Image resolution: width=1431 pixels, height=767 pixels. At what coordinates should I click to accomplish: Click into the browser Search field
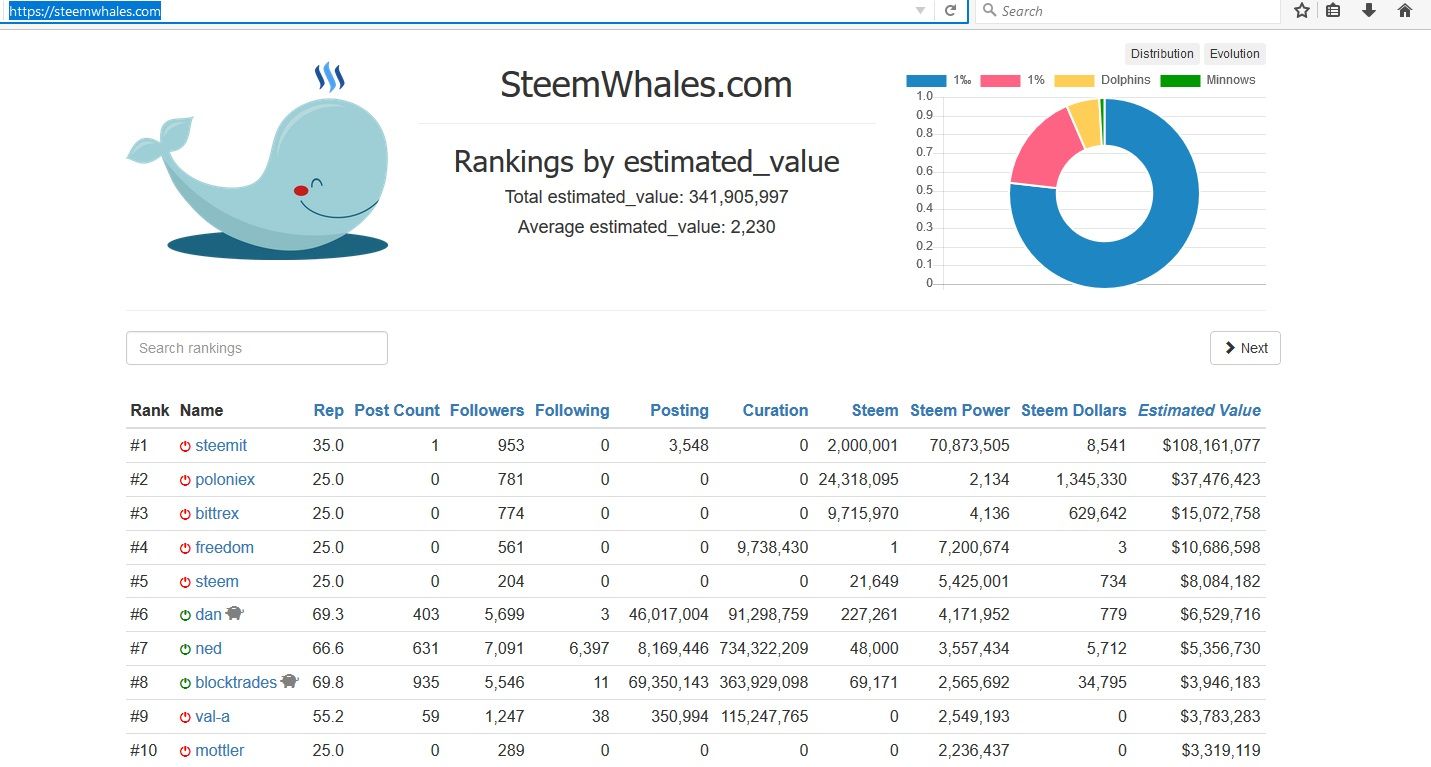coord(1127,11)
